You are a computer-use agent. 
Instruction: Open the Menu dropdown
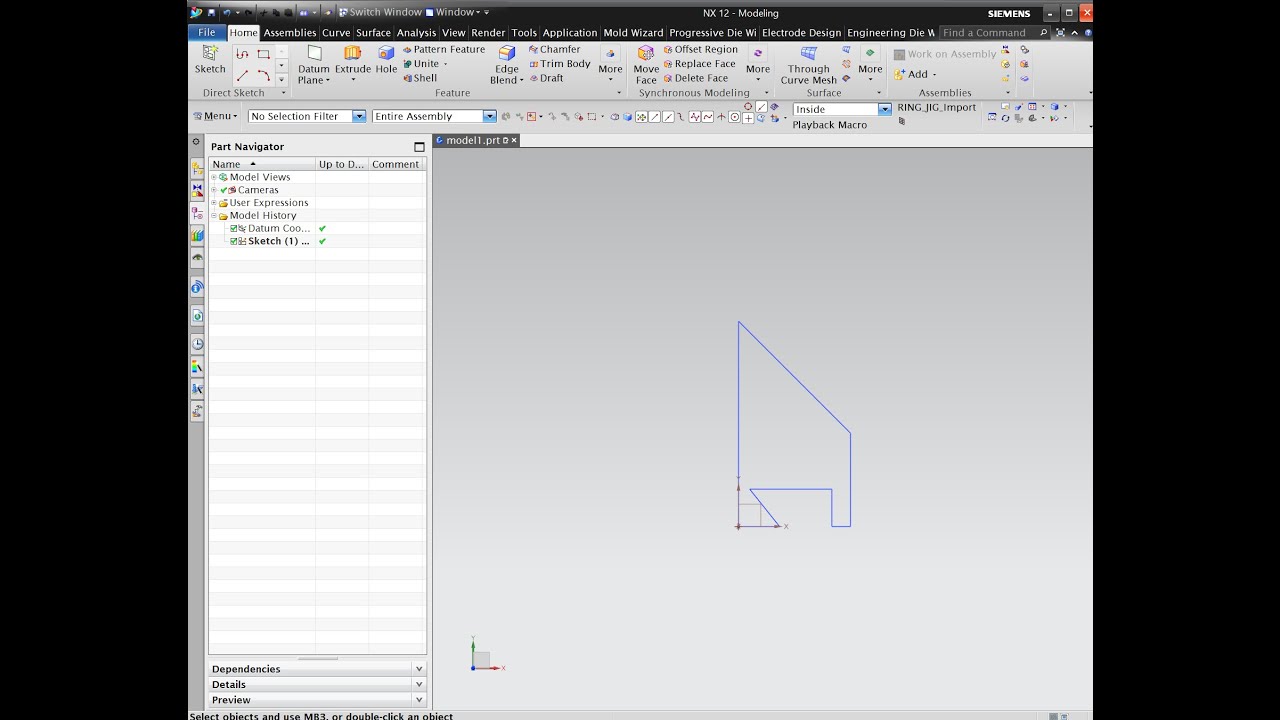point(216,116)
